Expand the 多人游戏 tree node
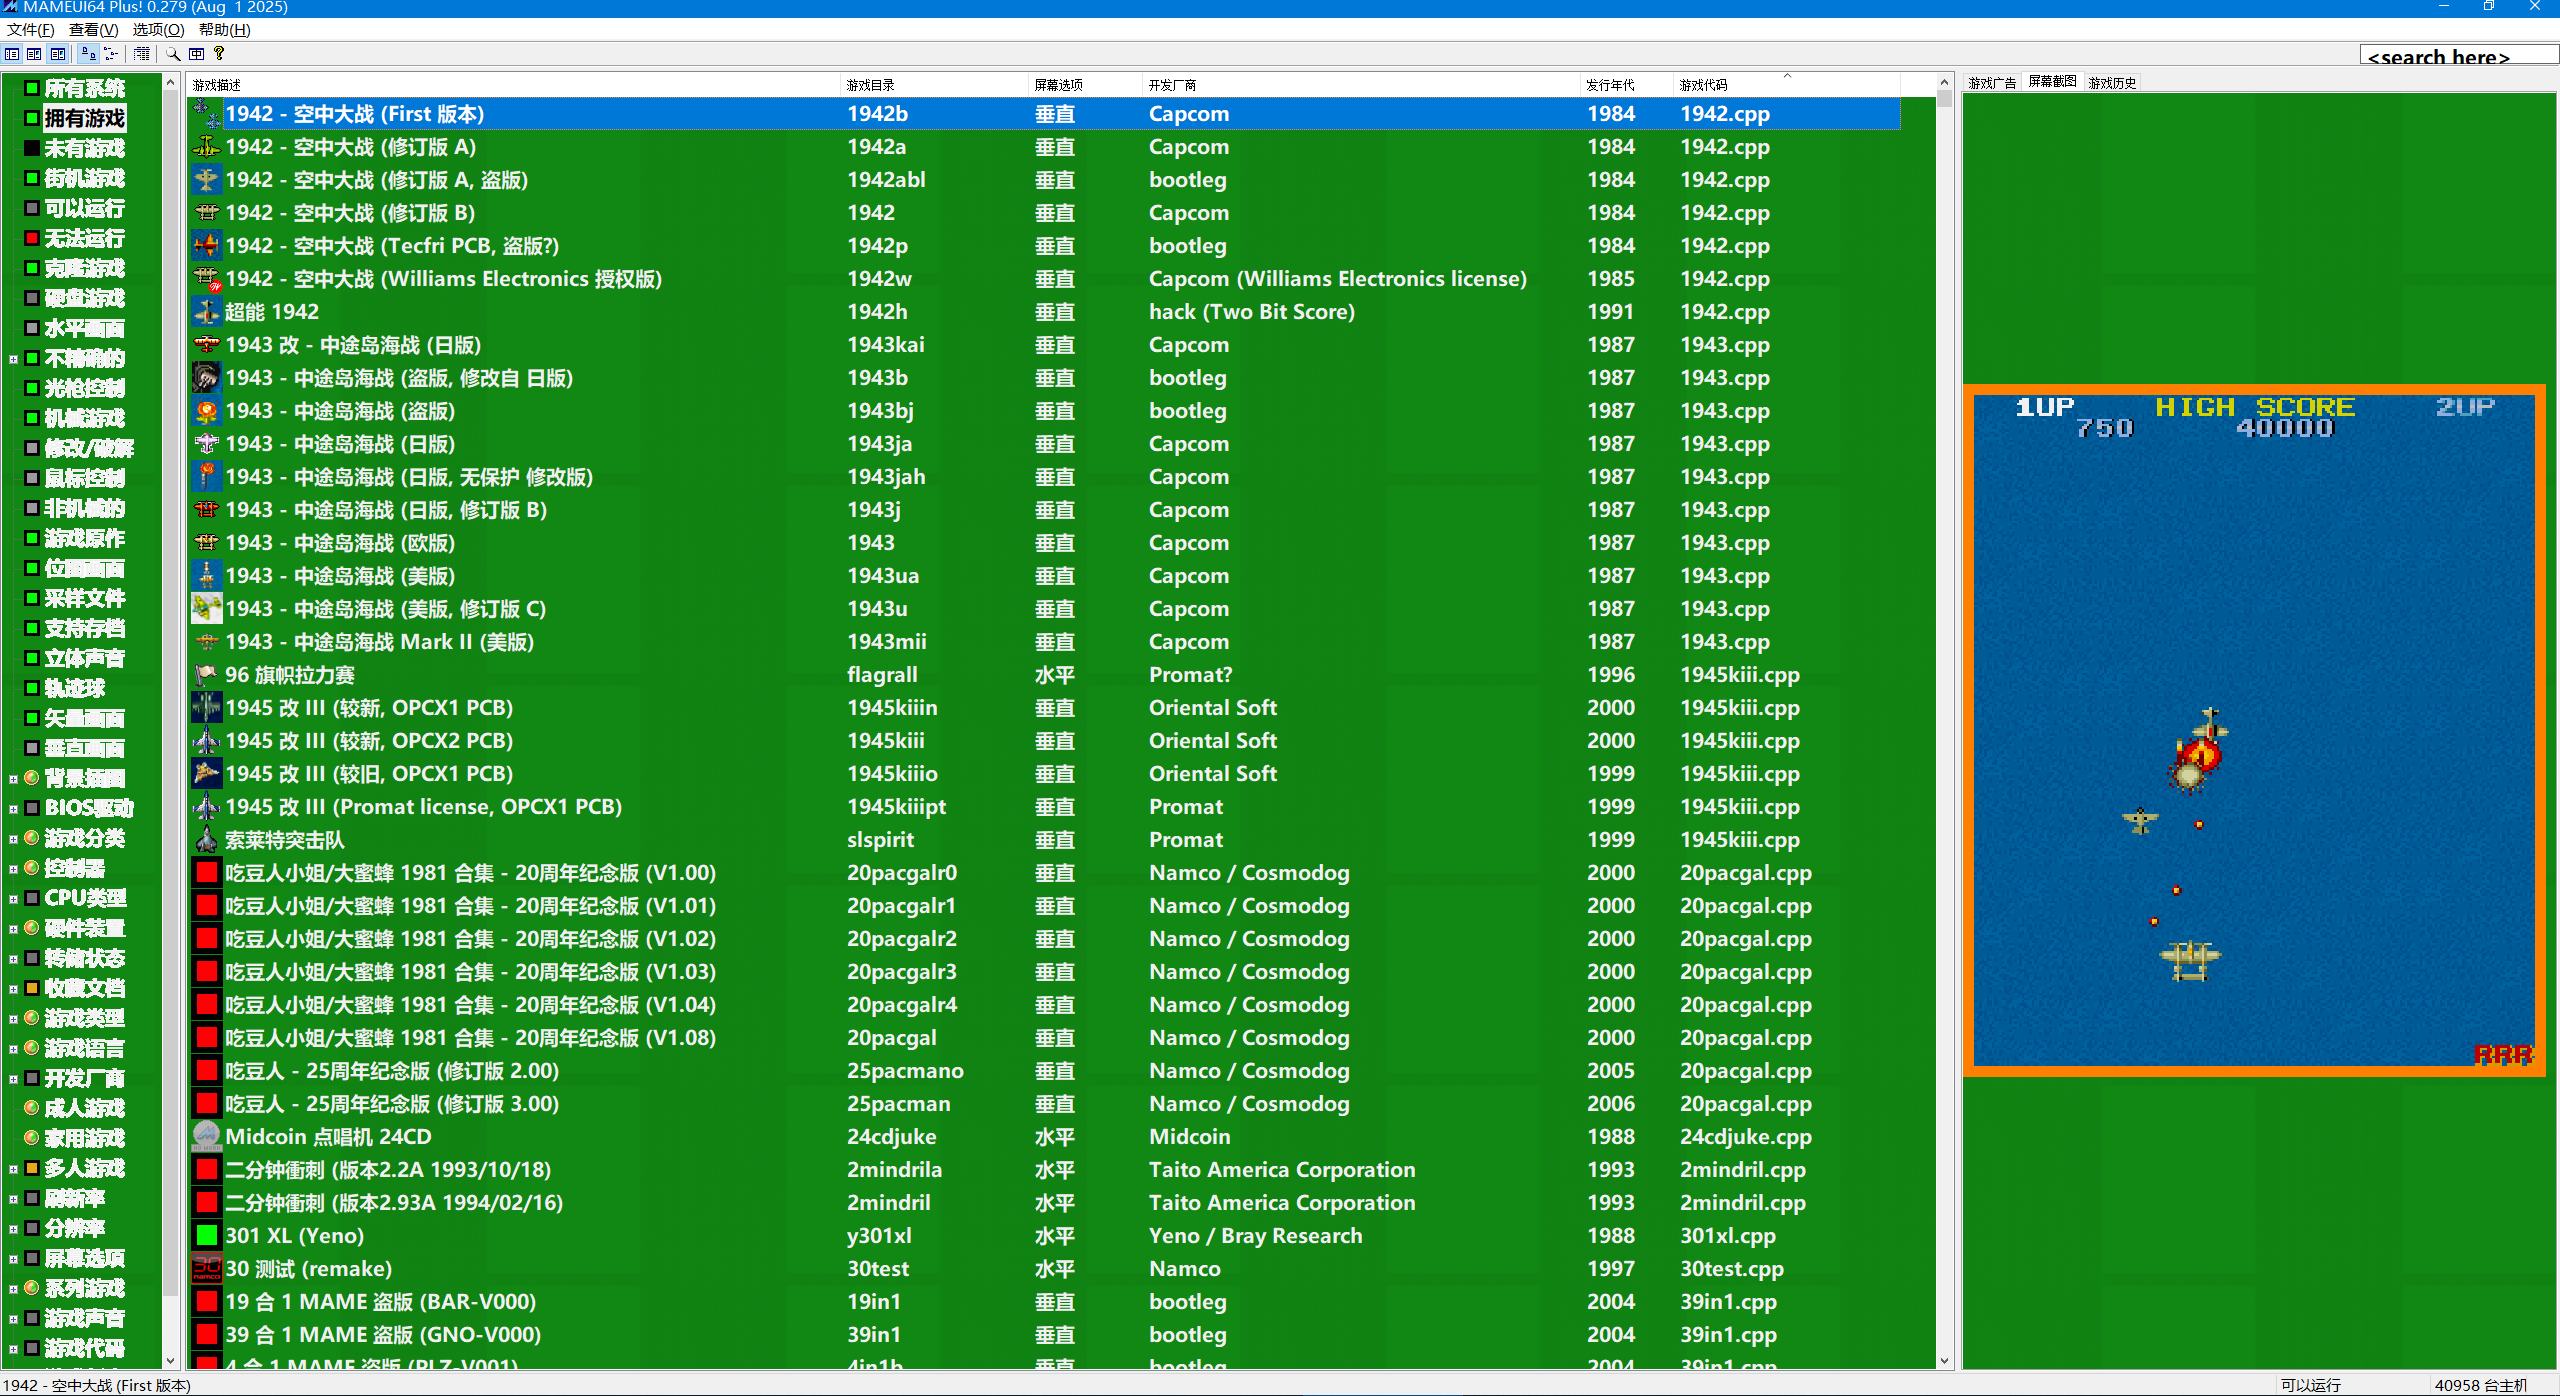 [13, 1169]
